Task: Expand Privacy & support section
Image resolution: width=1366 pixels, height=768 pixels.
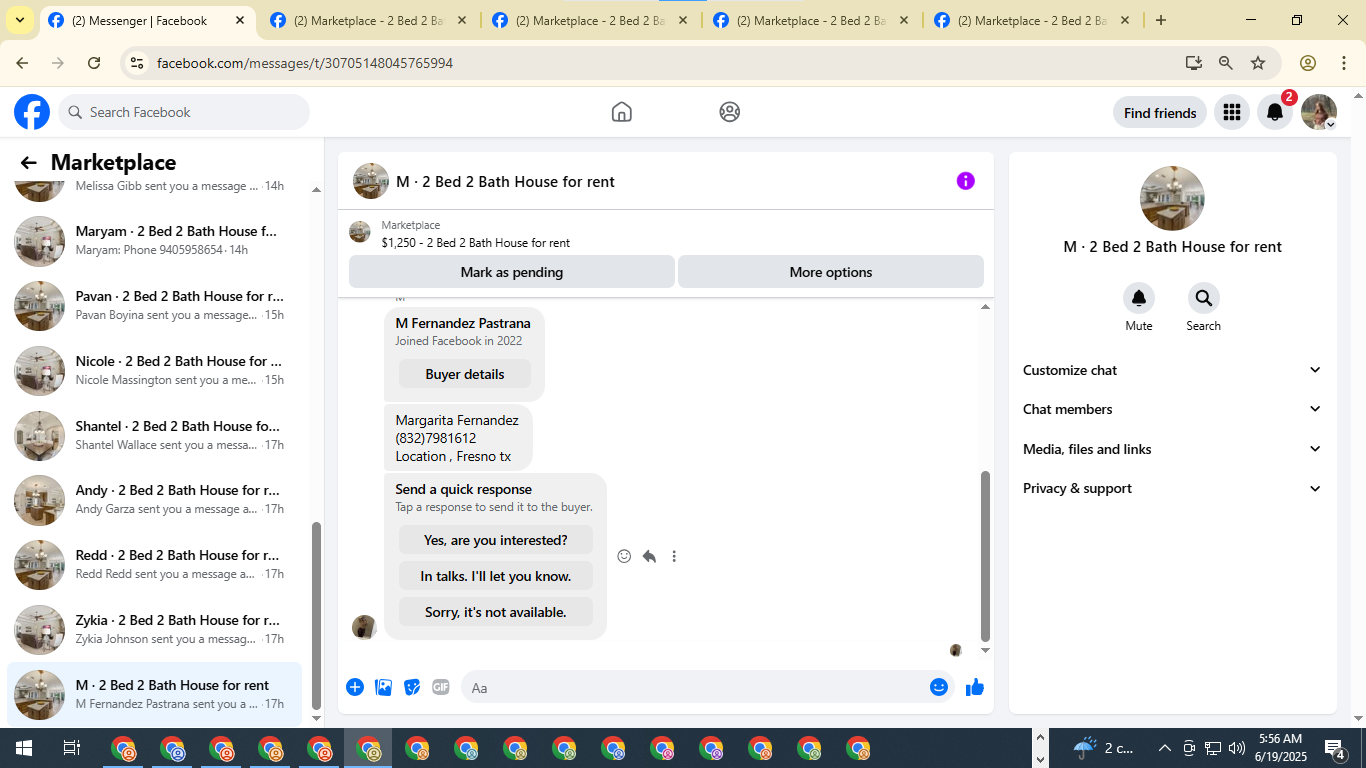Action: tap(1172, 488)
